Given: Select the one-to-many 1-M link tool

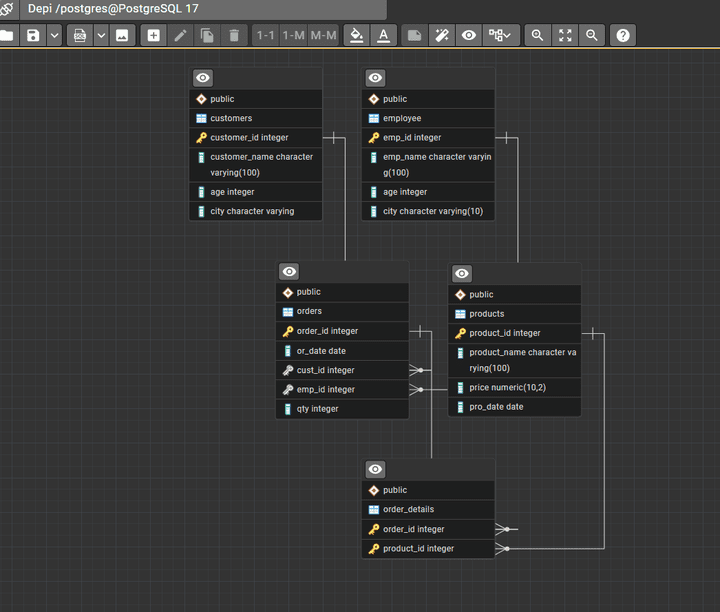Looking at the screenshot, I should coord(294,35).
